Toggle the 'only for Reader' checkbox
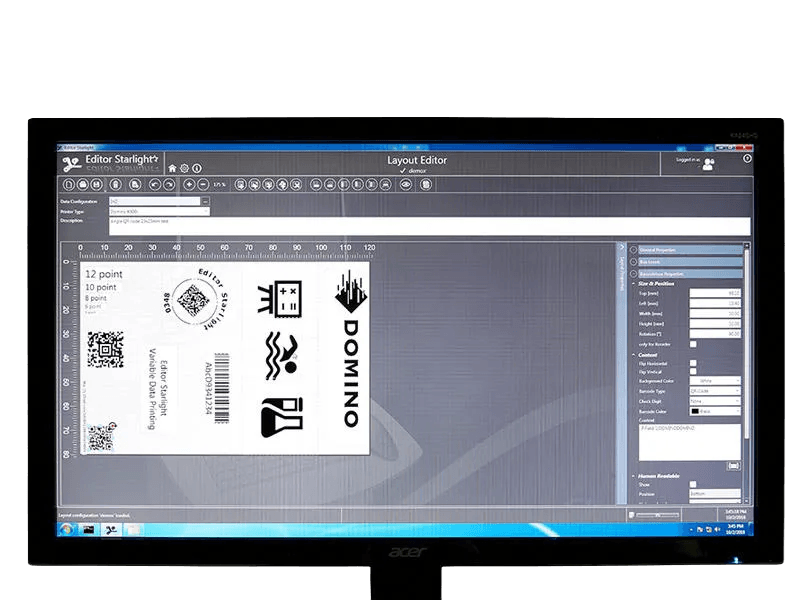 pos(693,344)
